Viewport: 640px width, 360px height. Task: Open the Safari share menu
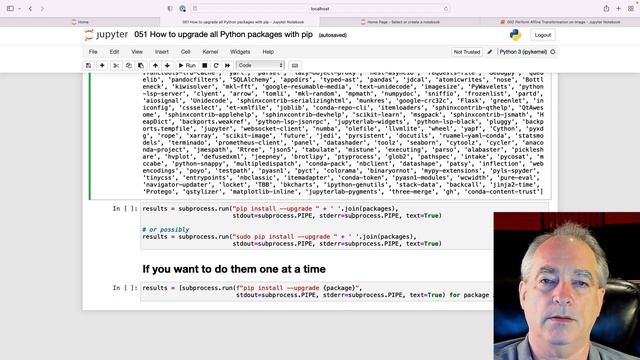(x=606, y=9)
